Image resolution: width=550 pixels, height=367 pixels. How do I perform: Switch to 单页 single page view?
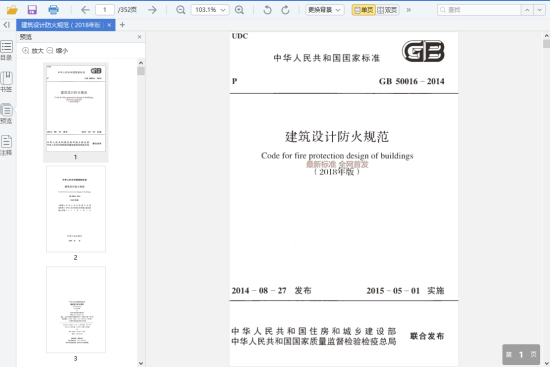(x=363, y=10)
